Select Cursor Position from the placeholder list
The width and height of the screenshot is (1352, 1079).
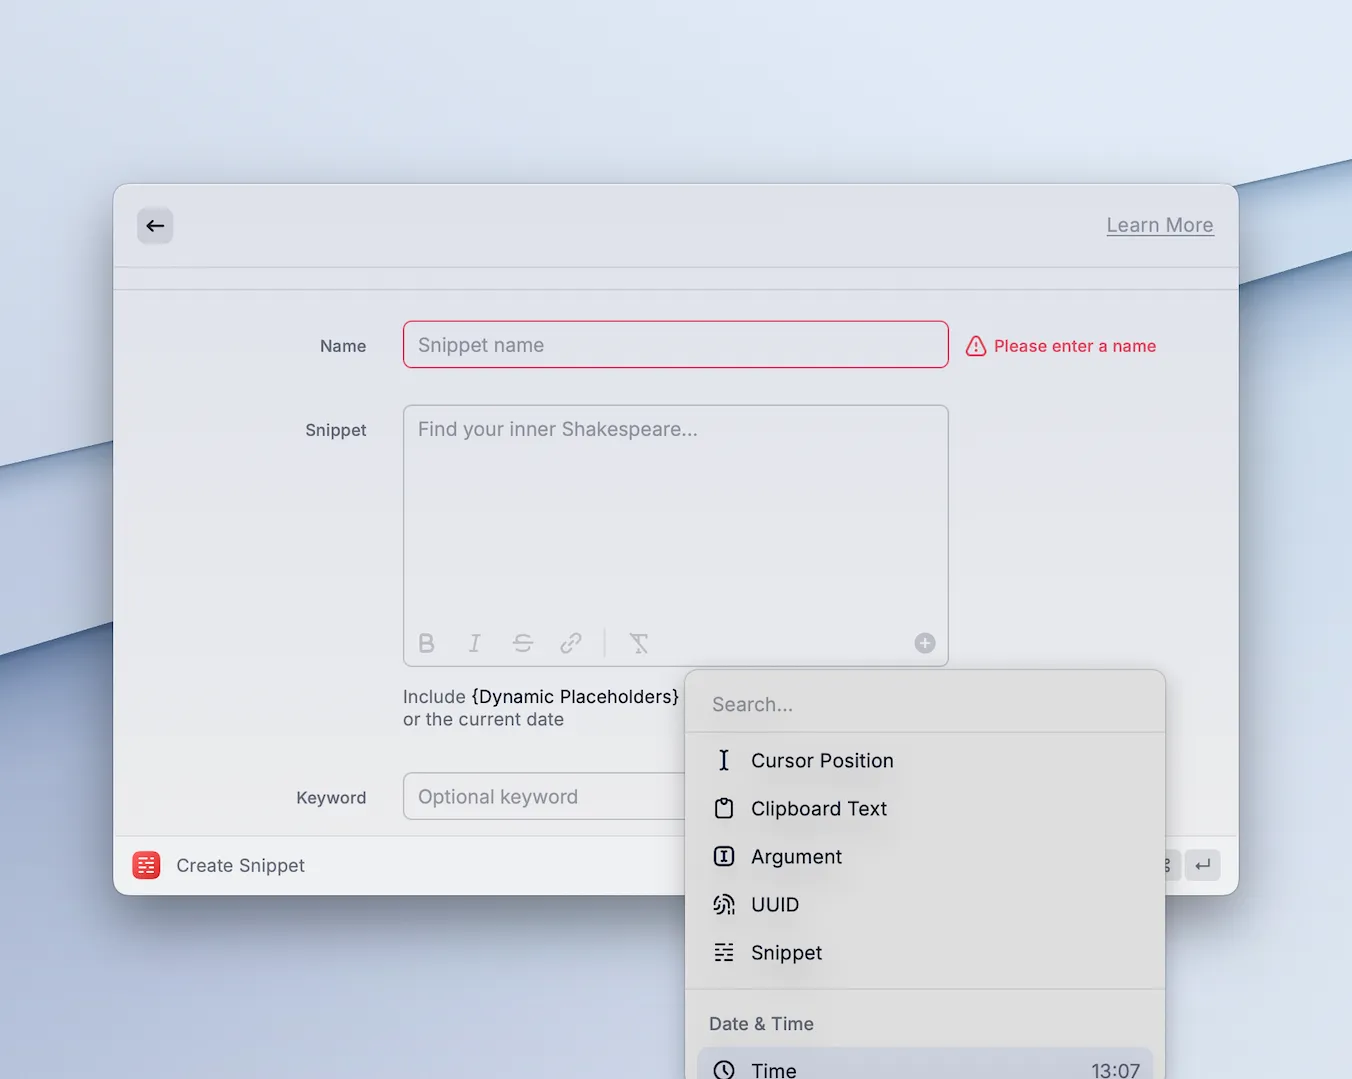coord(822,760)
